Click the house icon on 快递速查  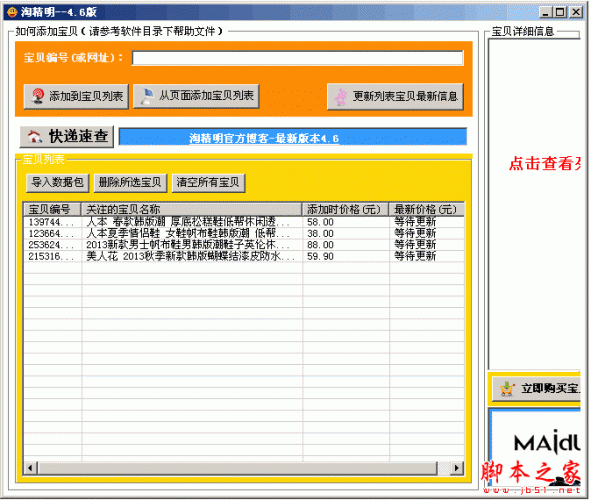point(35,136)
